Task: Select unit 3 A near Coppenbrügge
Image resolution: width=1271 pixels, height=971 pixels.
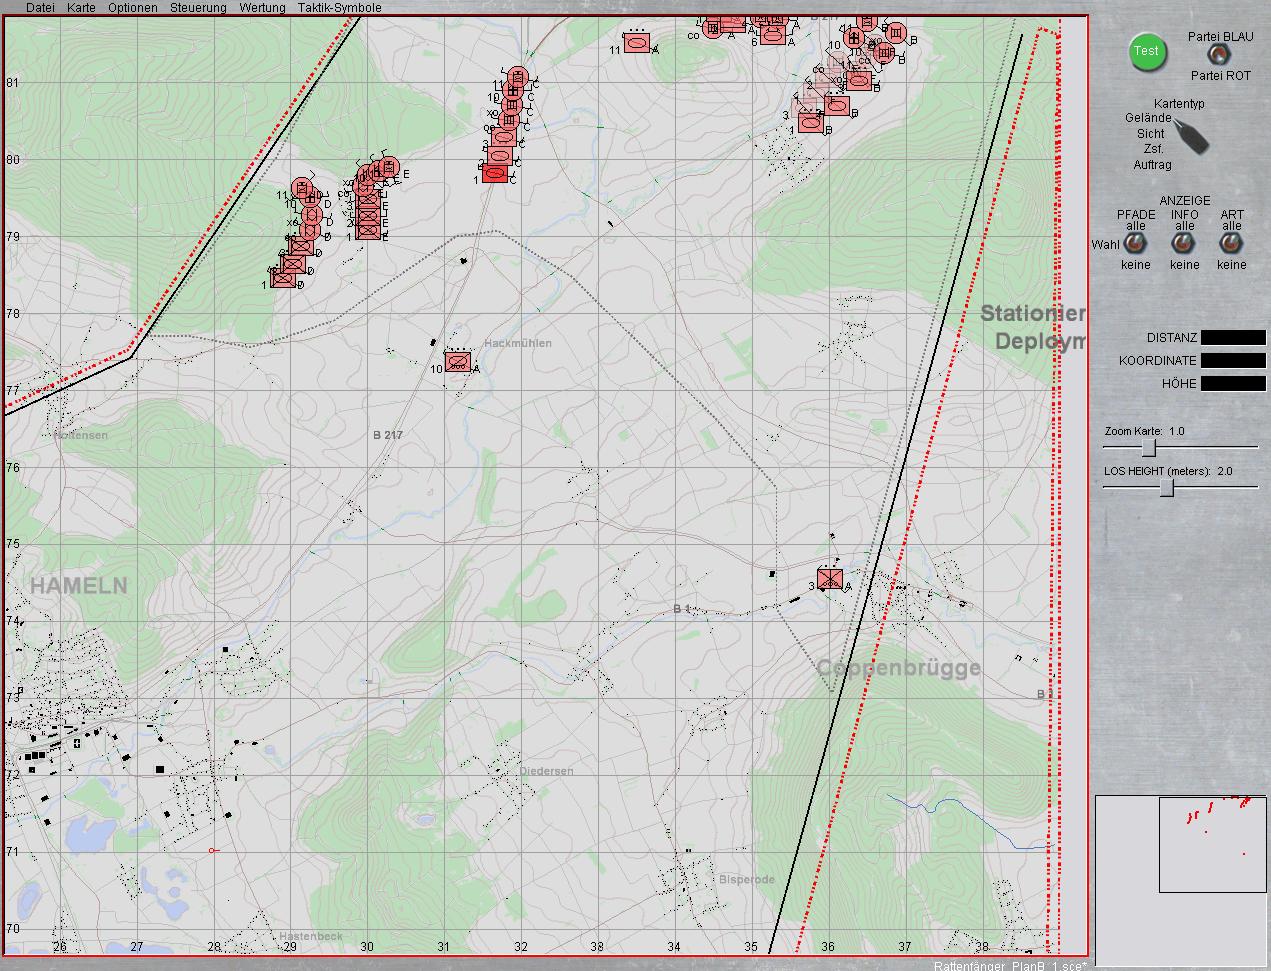Action: [x=829, y=579]
